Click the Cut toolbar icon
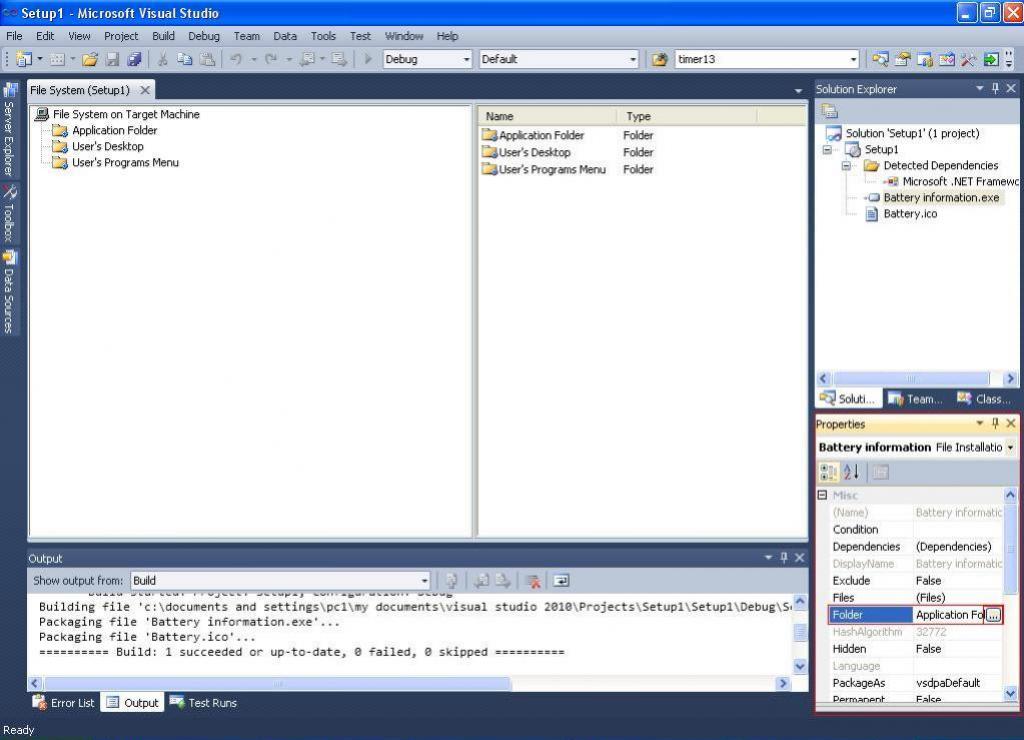Image resolution: width=1024 pixels, height=740 pixels. pos(163,59)
